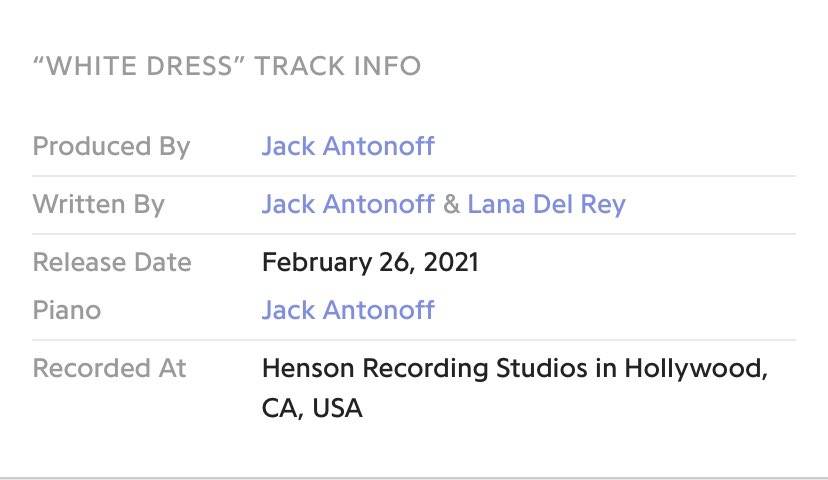
Task: Click "WHITE DRESS" in the heading
Action: (x=139, y=67)
